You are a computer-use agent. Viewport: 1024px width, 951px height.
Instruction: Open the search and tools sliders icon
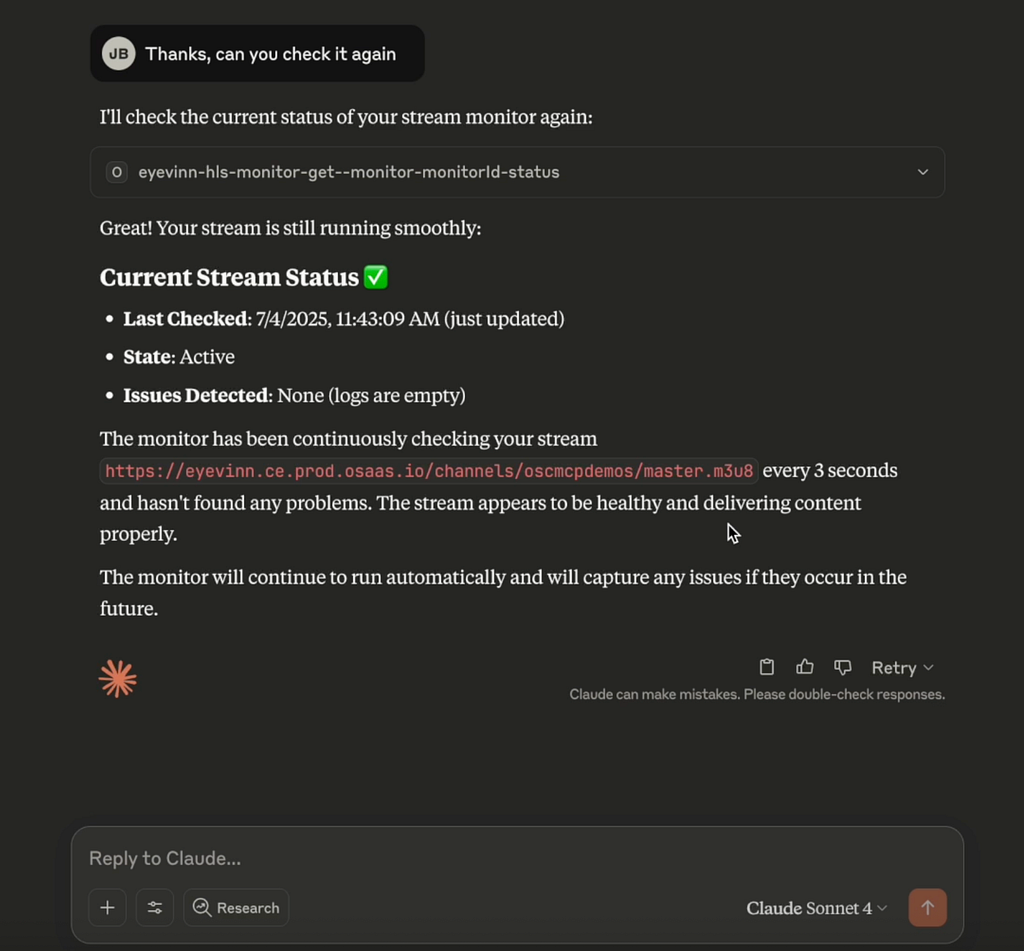[x=155, y=908]
